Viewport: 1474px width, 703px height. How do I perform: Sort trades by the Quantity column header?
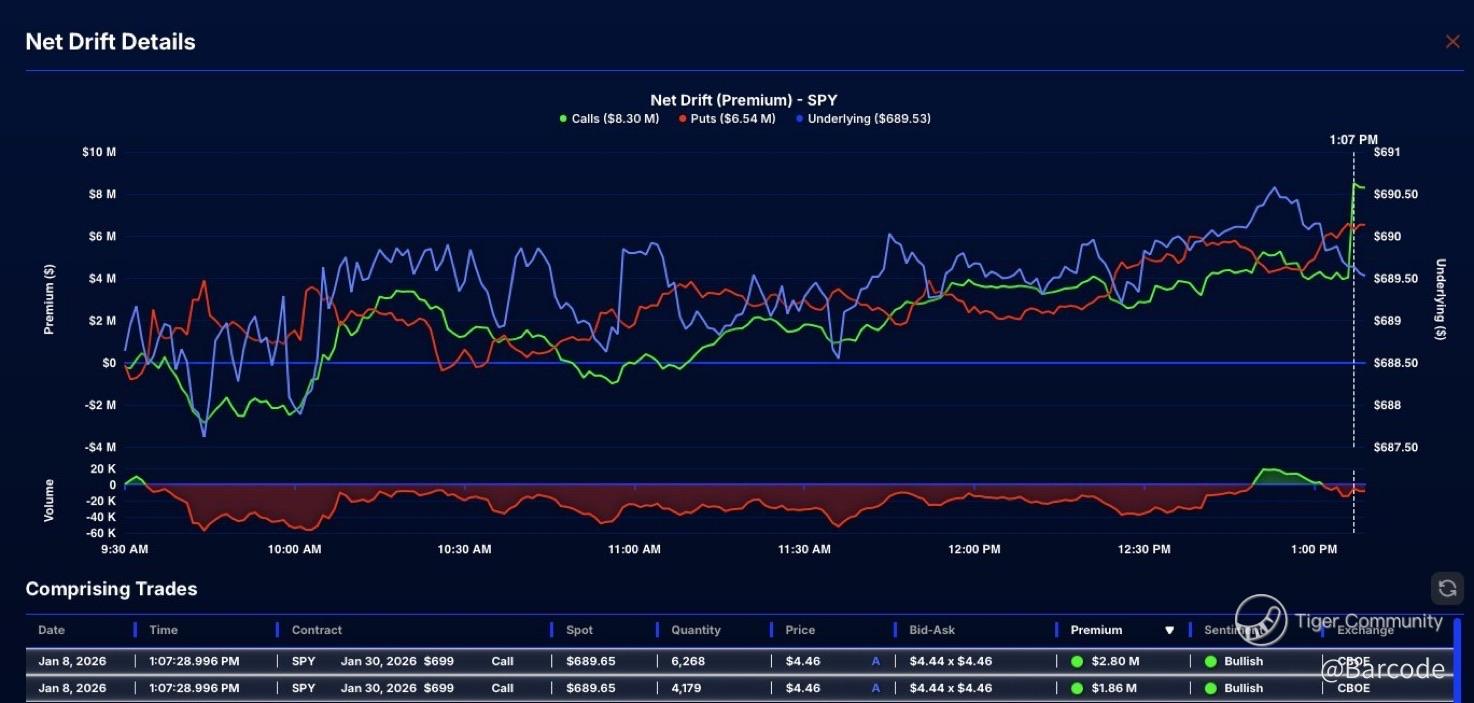696,630
